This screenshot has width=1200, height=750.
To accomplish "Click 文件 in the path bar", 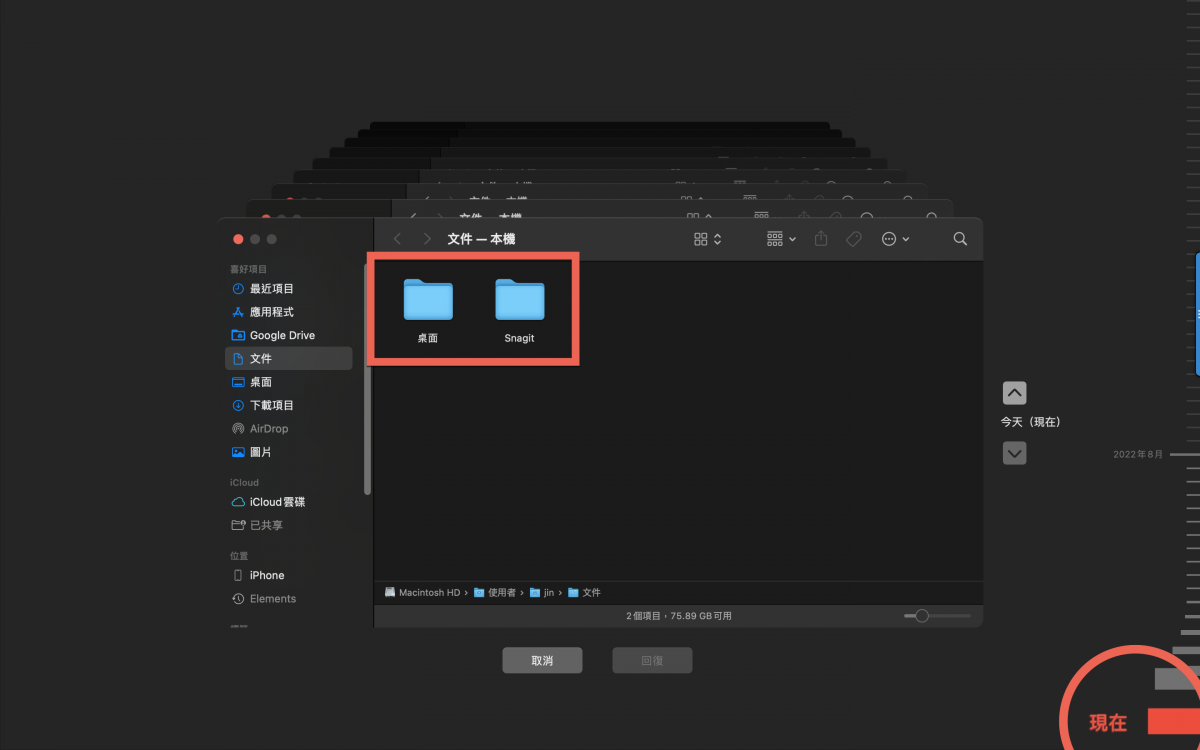I will [585, 592].
